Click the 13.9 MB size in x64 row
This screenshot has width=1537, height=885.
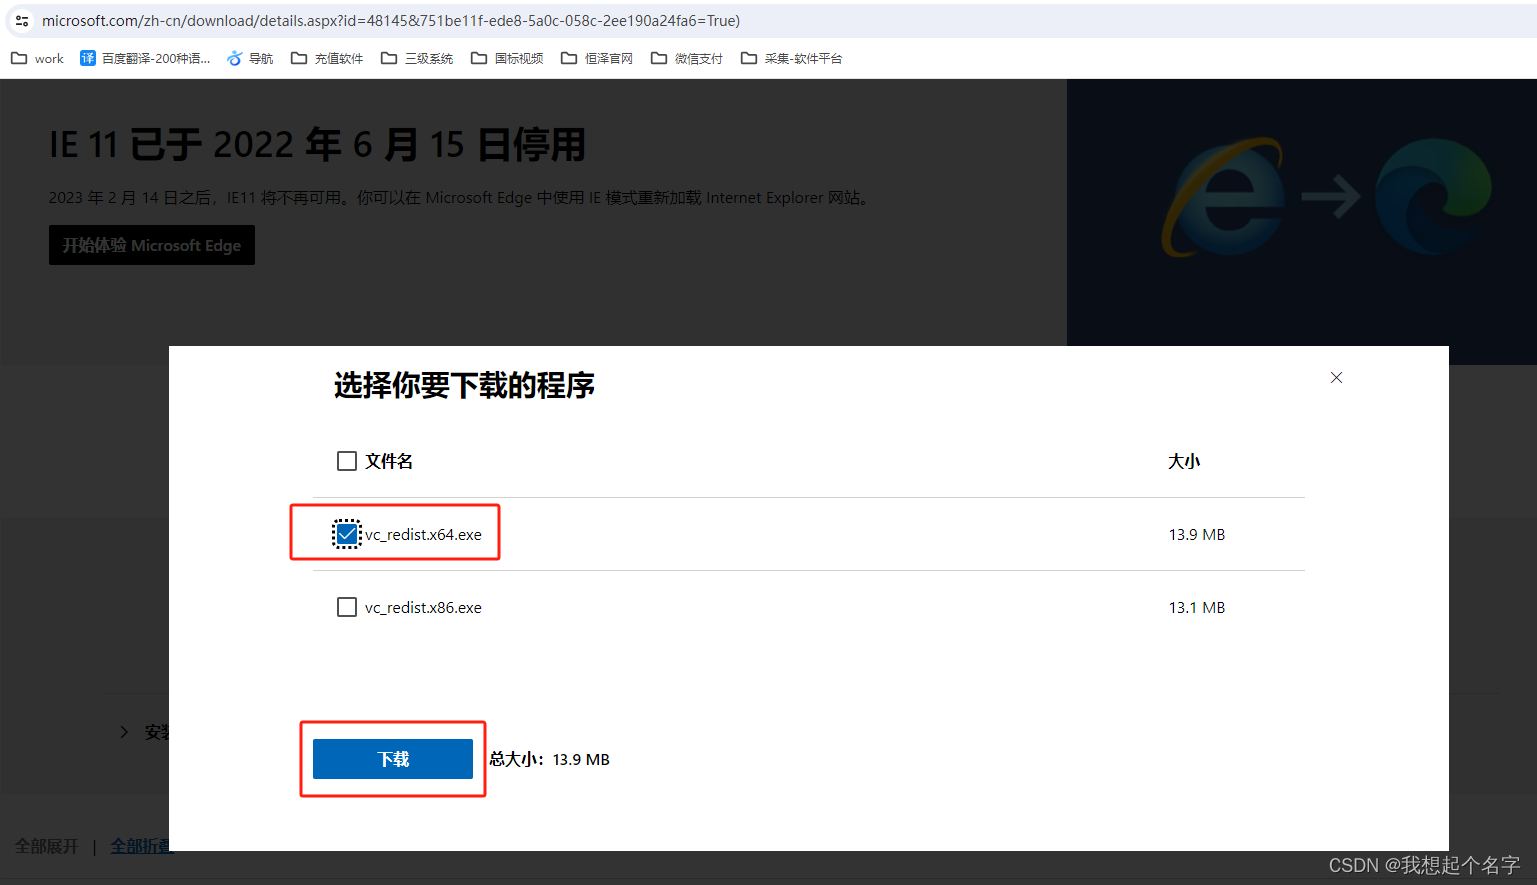pos(1197,534)
